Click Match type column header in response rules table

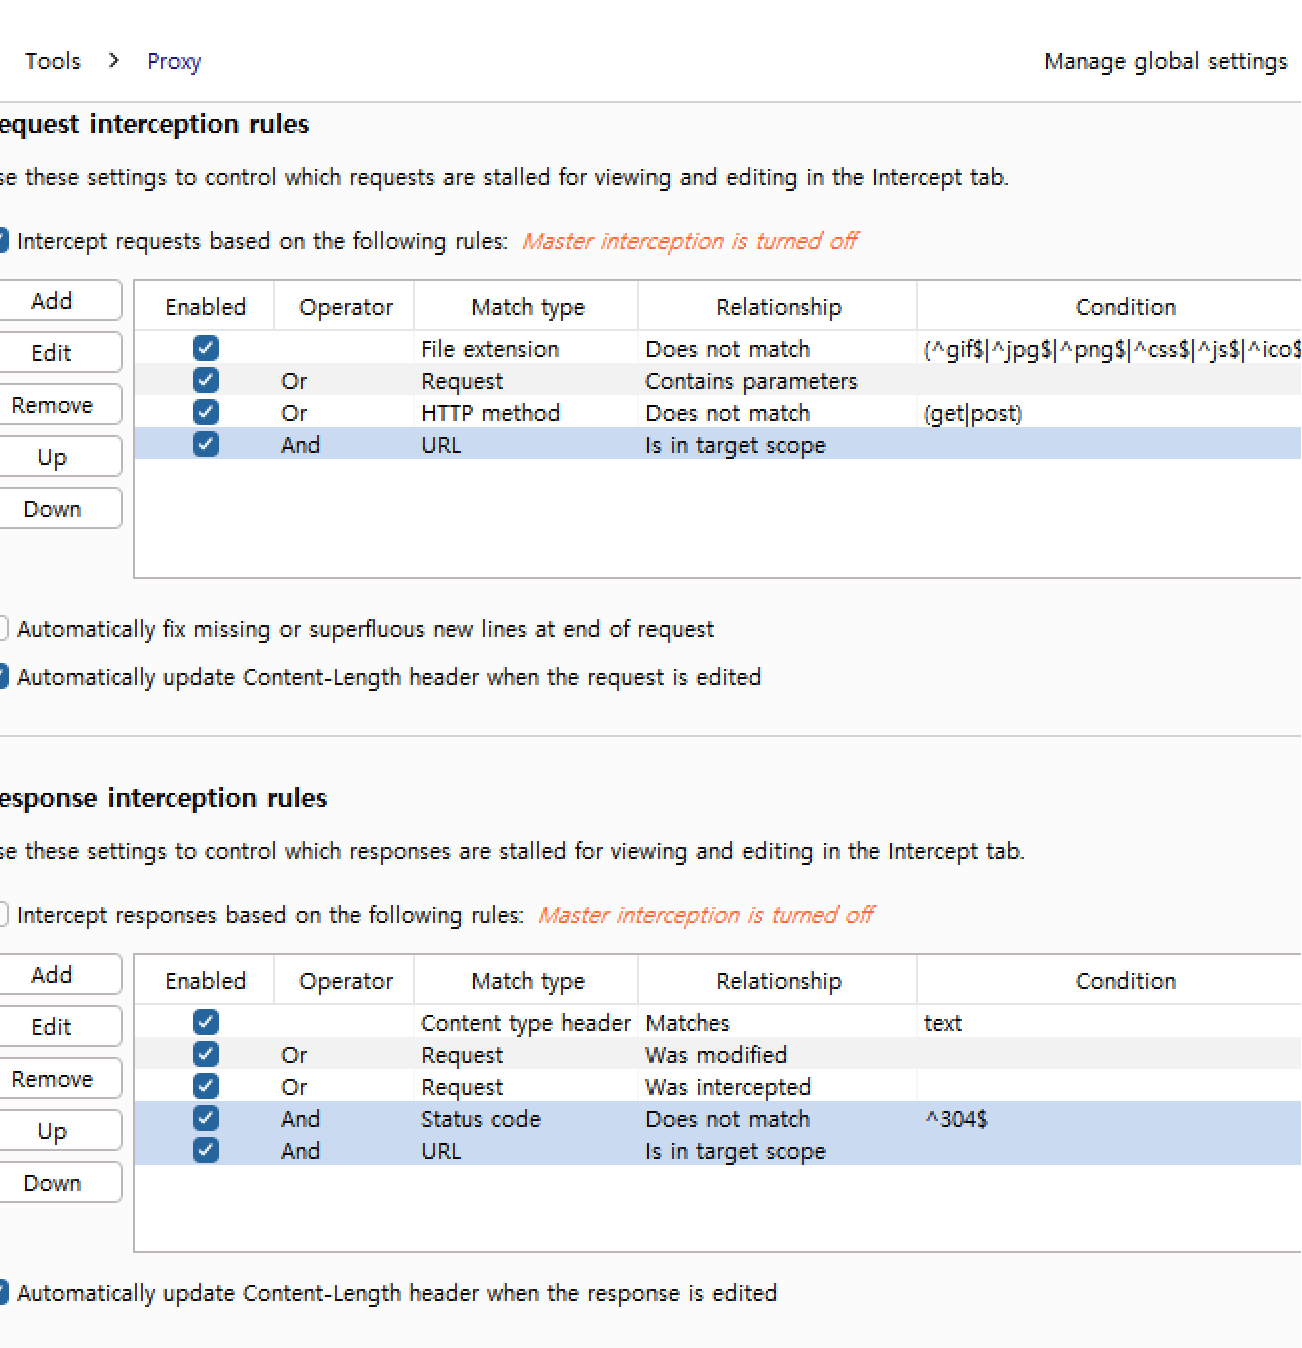tap(528, 981)
